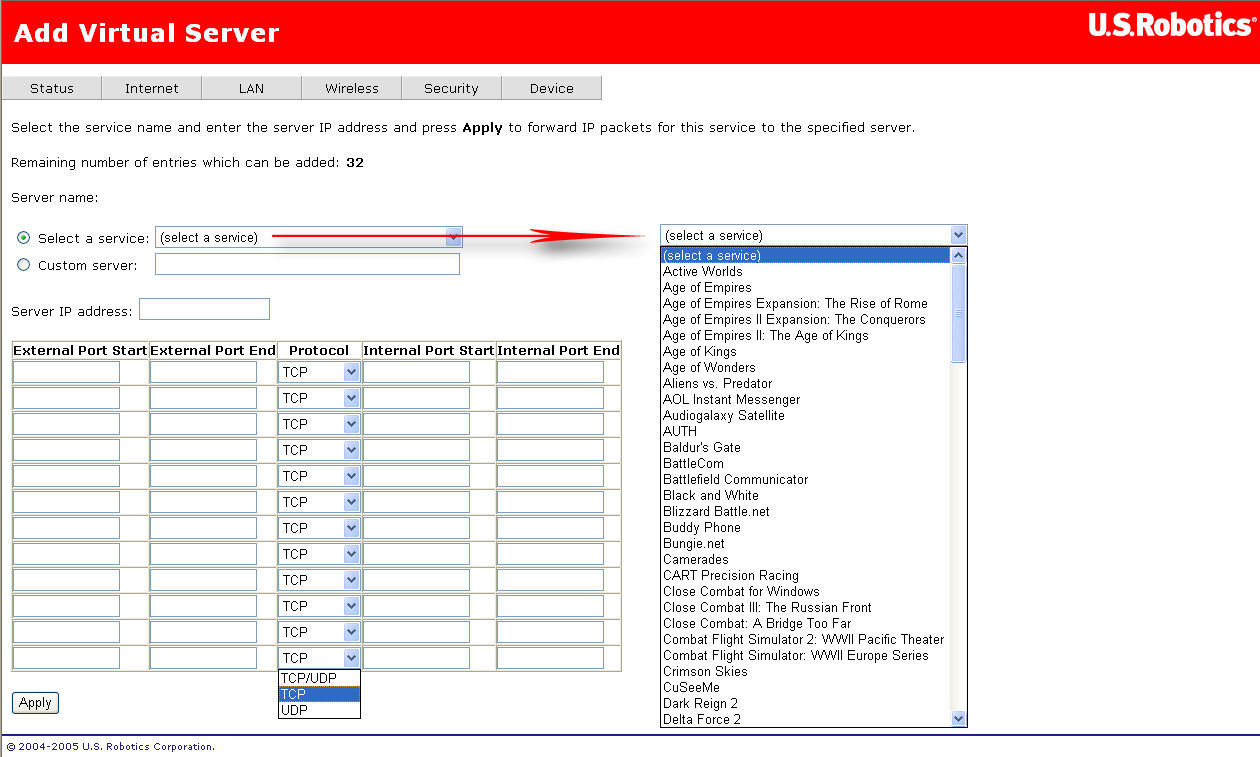This screenshot has width=1260, height=757.
Task: Click the service list scrollbar thumb
Action: pos(959,313)
